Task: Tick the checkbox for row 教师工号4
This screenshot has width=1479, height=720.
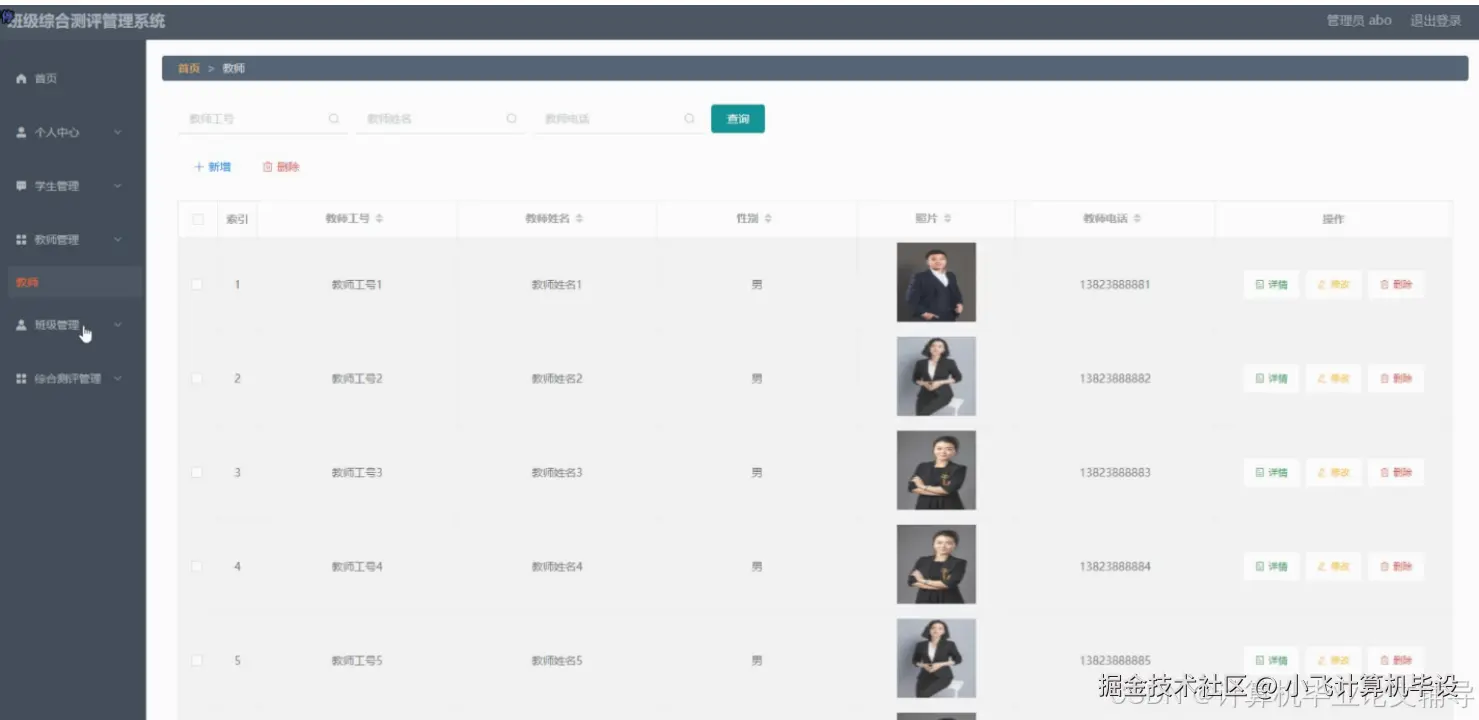Action: 197,567
